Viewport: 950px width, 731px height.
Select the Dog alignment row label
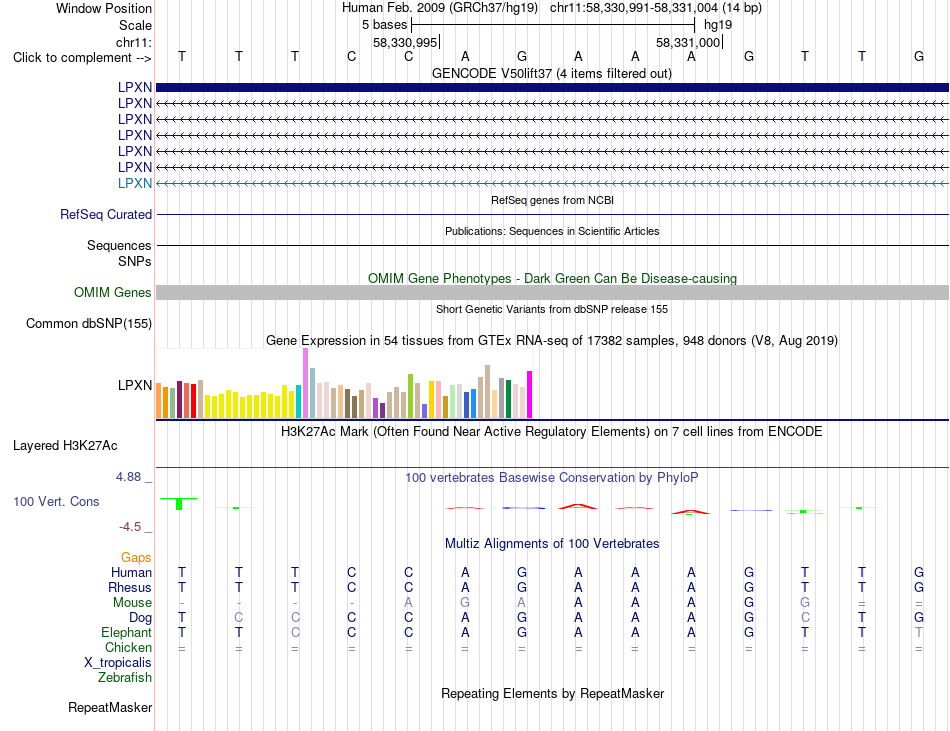coord(141,618)
